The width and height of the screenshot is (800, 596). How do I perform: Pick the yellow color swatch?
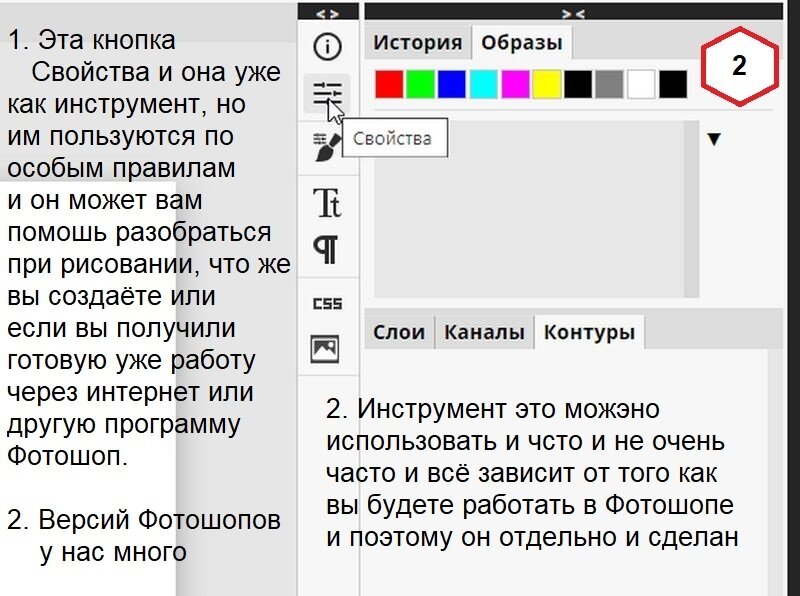(546, 84)
